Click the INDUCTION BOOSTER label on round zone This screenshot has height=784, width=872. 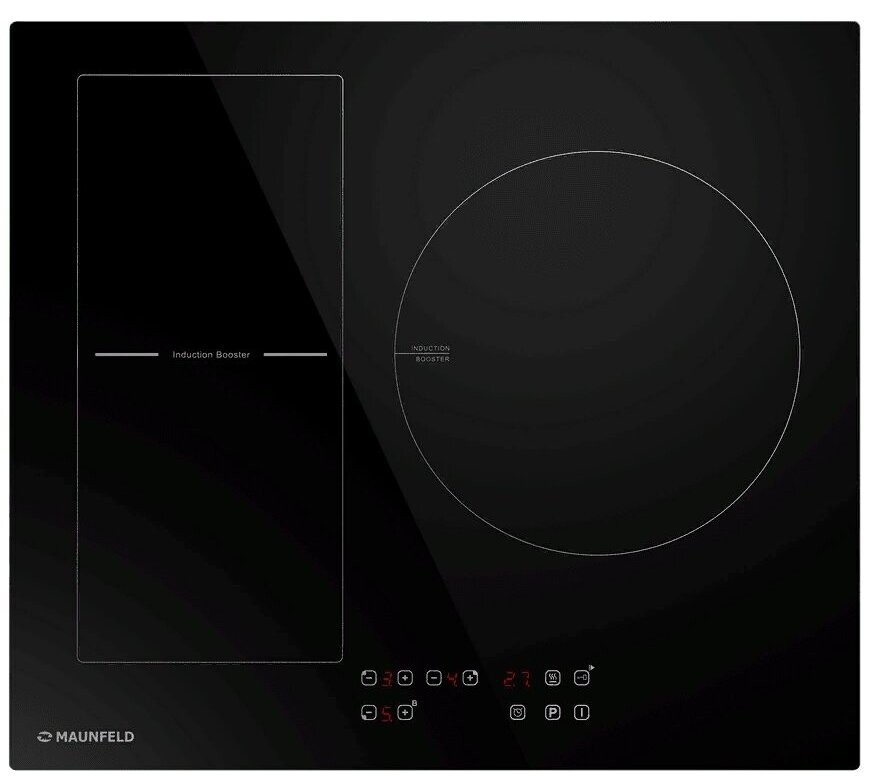pyautogui.click(x=431, y=353)
